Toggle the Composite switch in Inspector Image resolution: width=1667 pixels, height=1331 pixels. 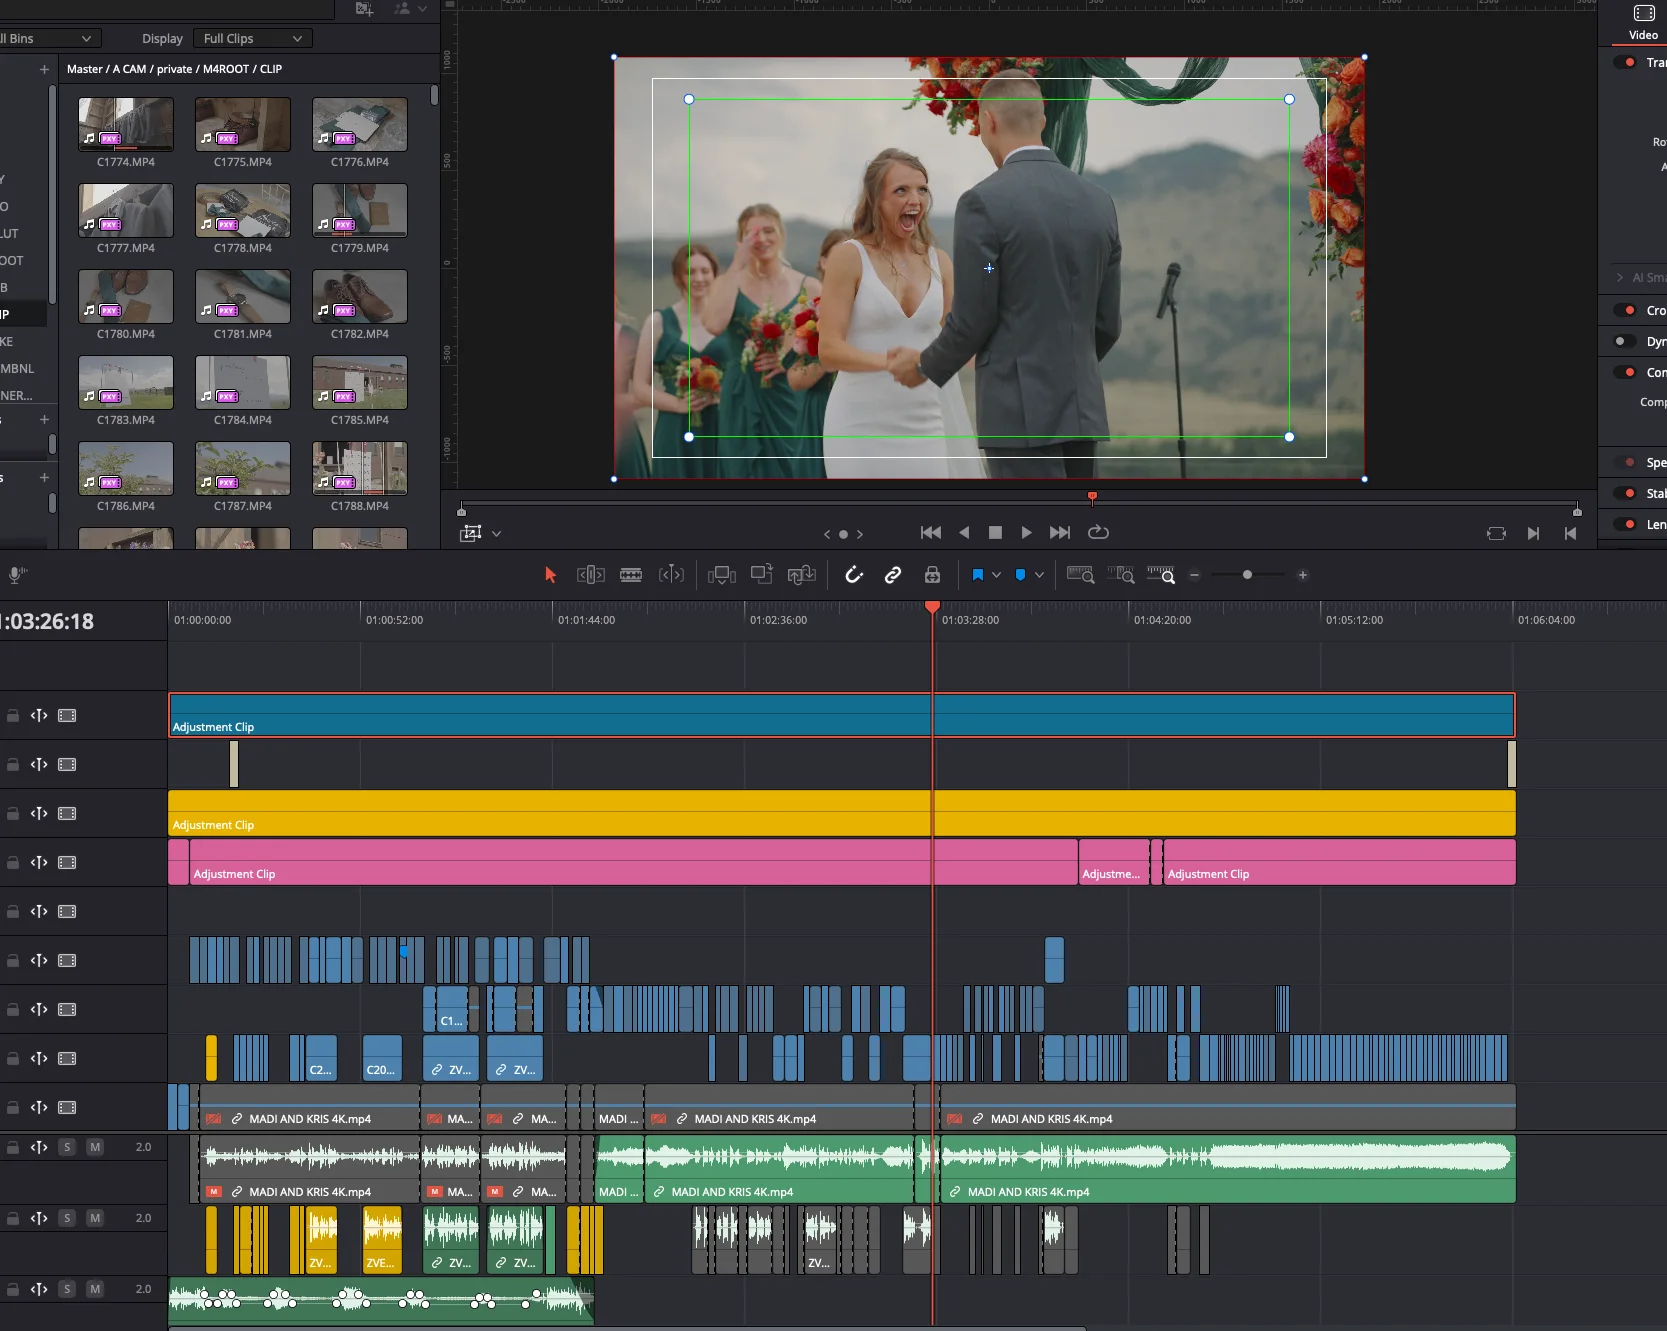point(1625,372)
